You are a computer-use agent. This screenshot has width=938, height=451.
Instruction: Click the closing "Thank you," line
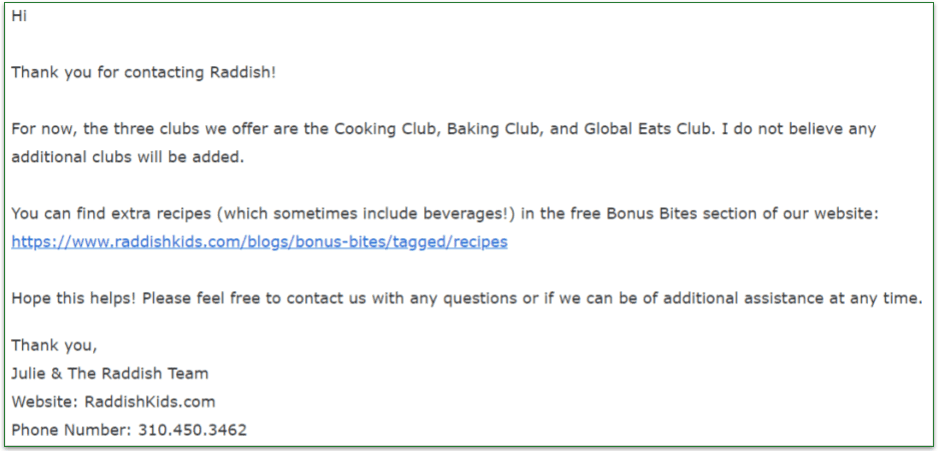click(x=54, y=345)
